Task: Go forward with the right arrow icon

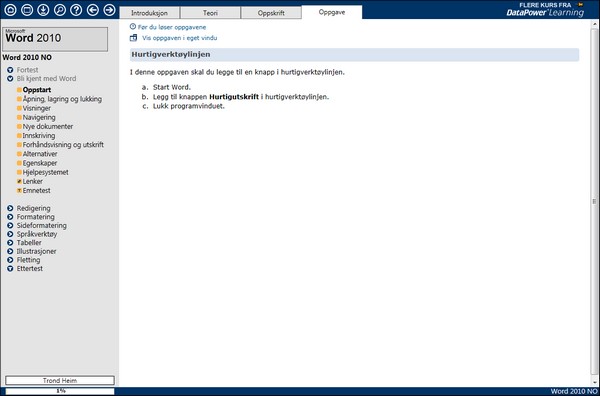Action: [x=109, y=10]
